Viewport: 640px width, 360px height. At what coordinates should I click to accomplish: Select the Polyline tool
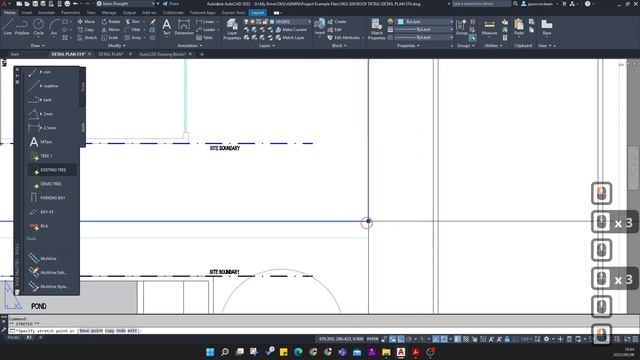click(x=22, y=26)
